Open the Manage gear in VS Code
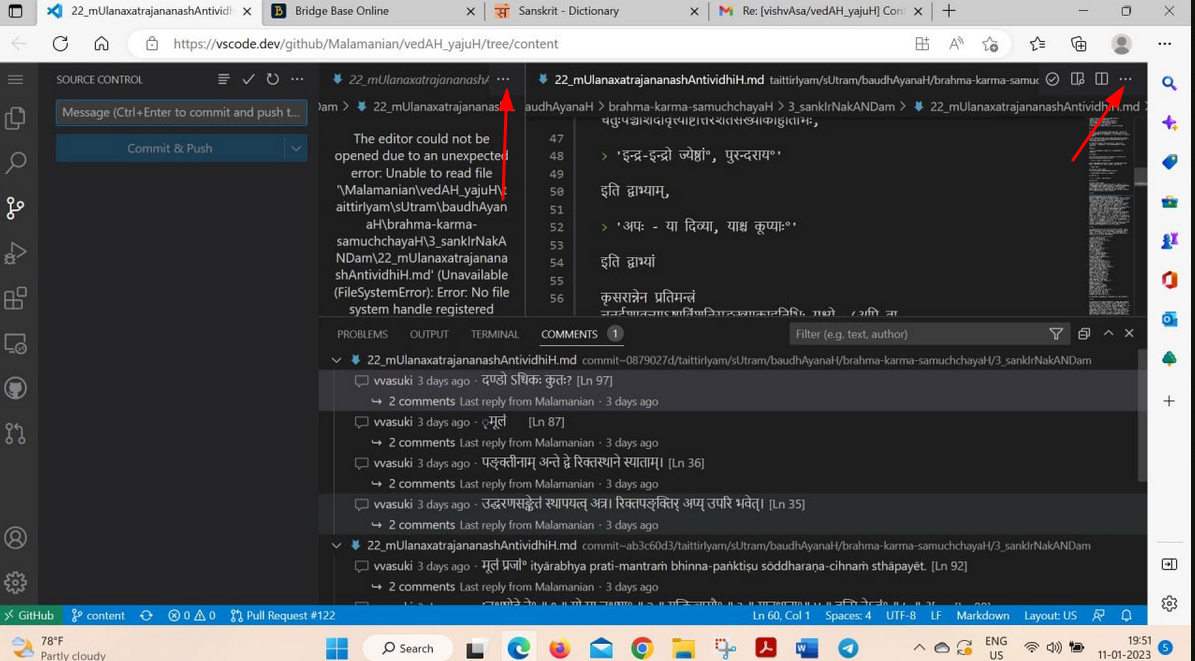 coord(15,582)
